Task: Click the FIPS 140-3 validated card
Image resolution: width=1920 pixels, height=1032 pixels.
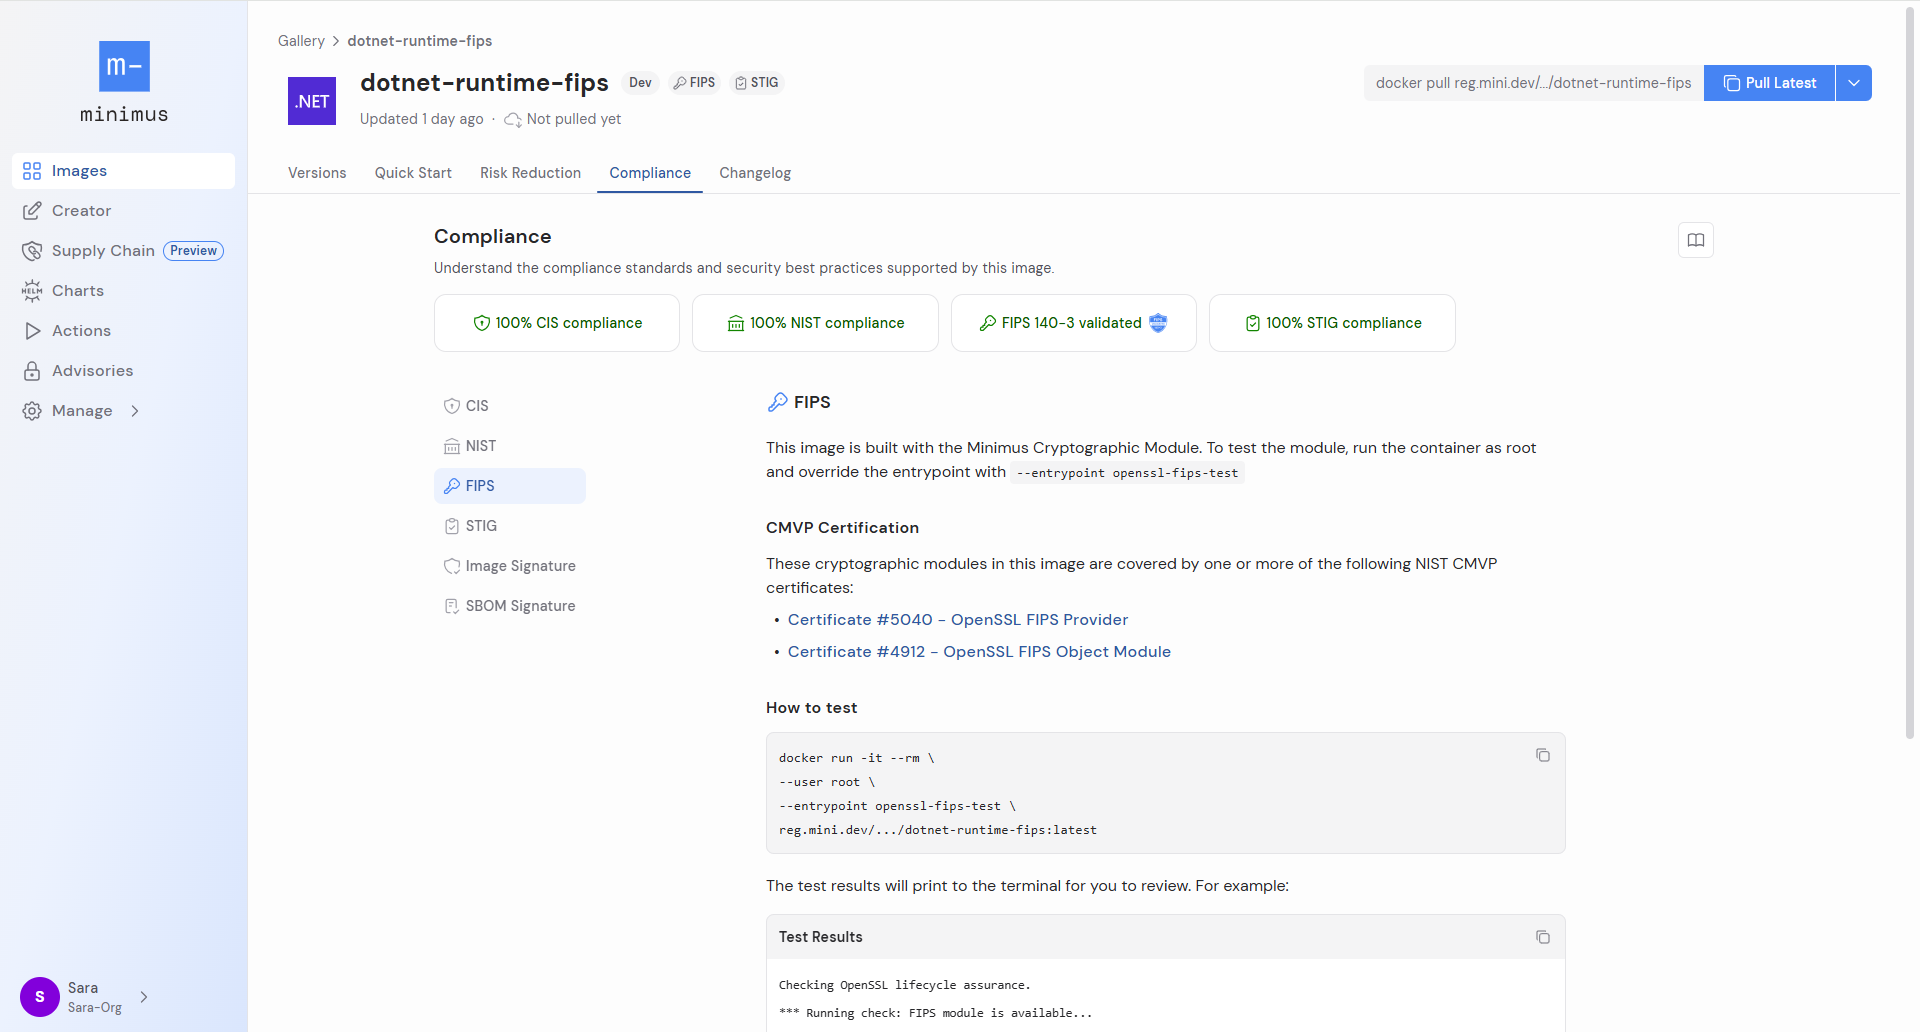Action: 1073,323
